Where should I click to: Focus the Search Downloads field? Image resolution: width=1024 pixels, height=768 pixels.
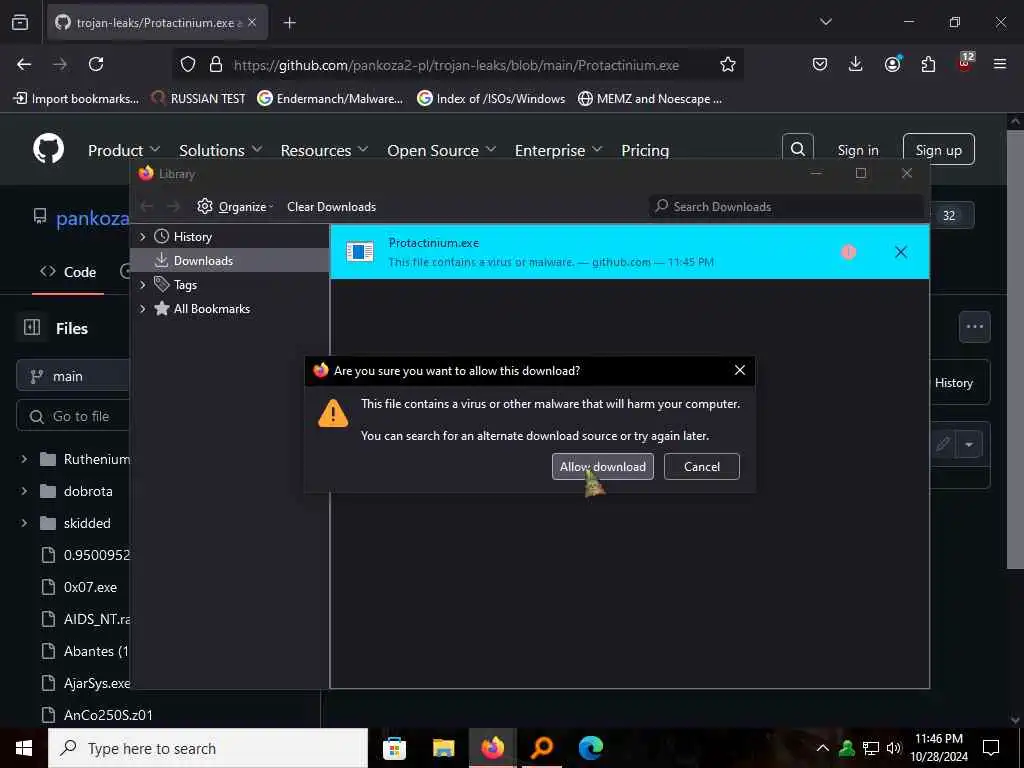point(786,206)
